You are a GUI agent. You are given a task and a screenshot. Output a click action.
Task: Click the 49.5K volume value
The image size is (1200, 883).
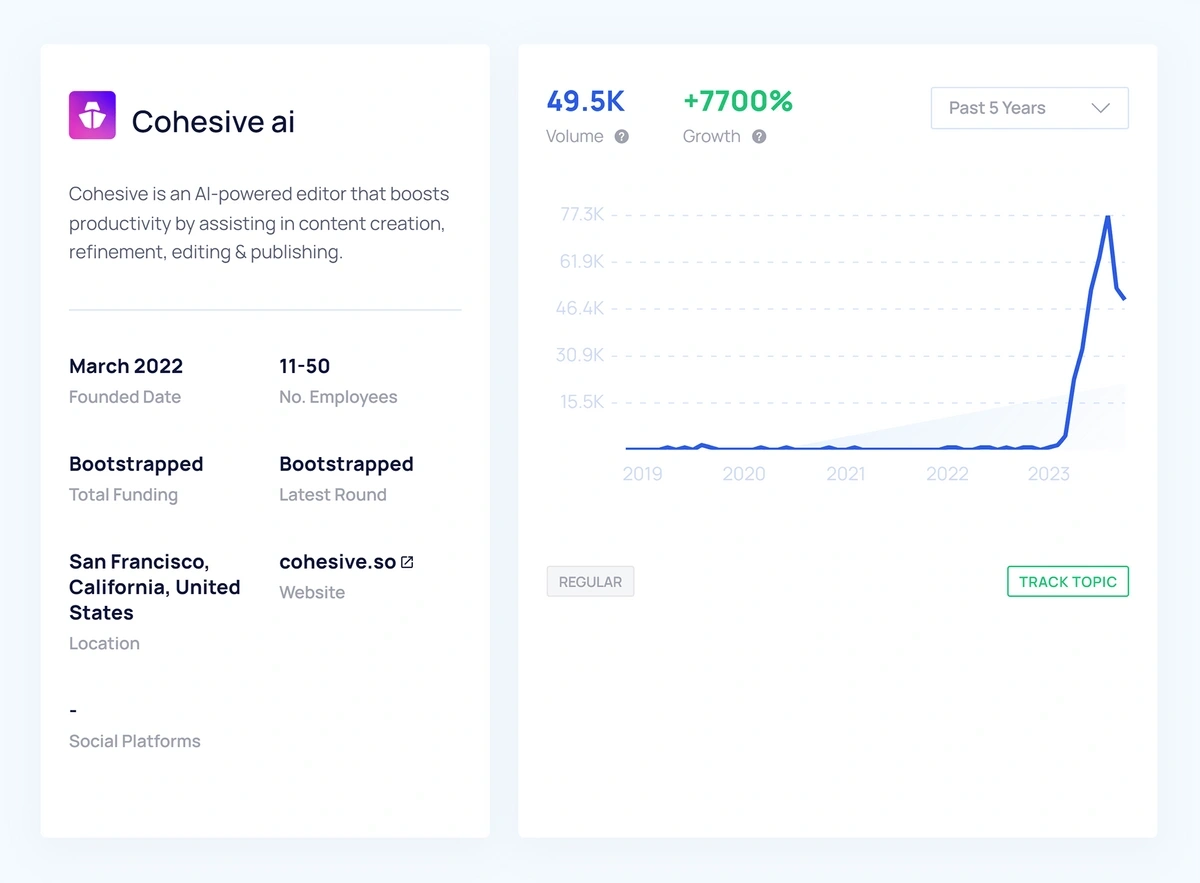[x=585, y=101]
